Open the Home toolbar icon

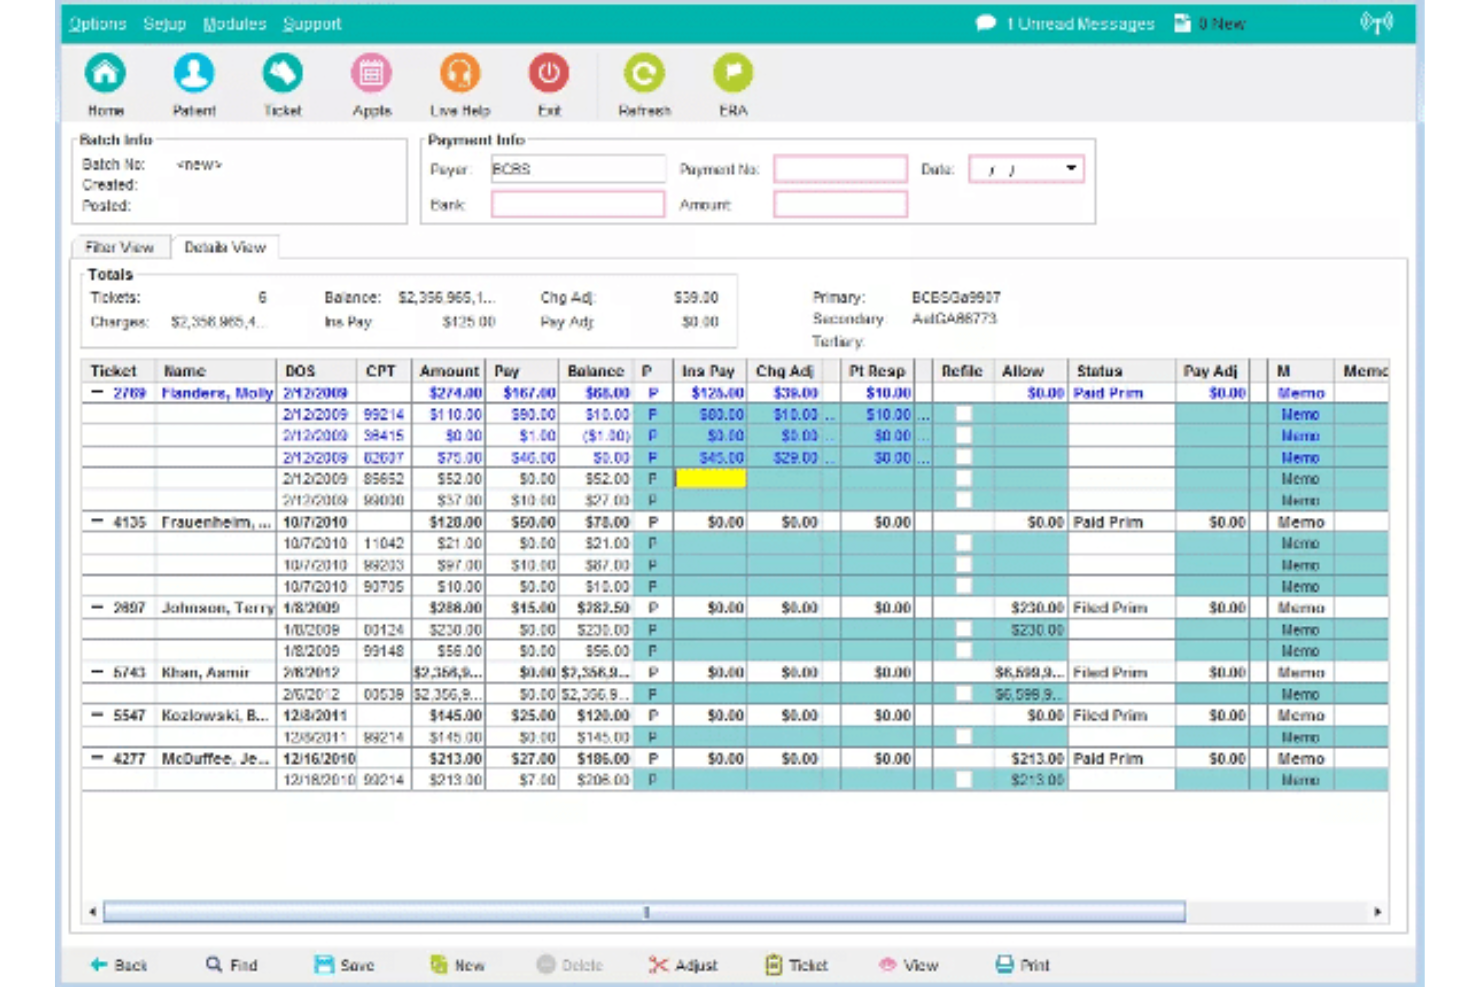(105, 73)
